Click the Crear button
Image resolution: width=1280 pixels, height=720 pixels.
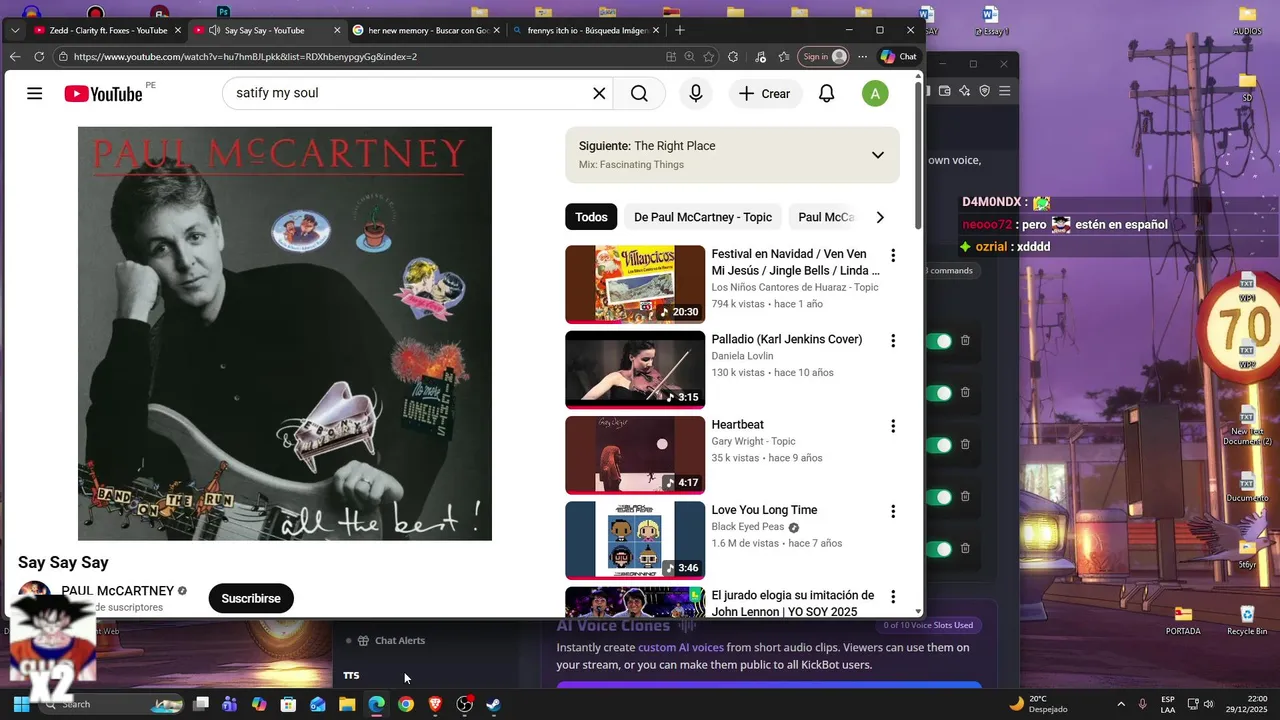(765, 94)
